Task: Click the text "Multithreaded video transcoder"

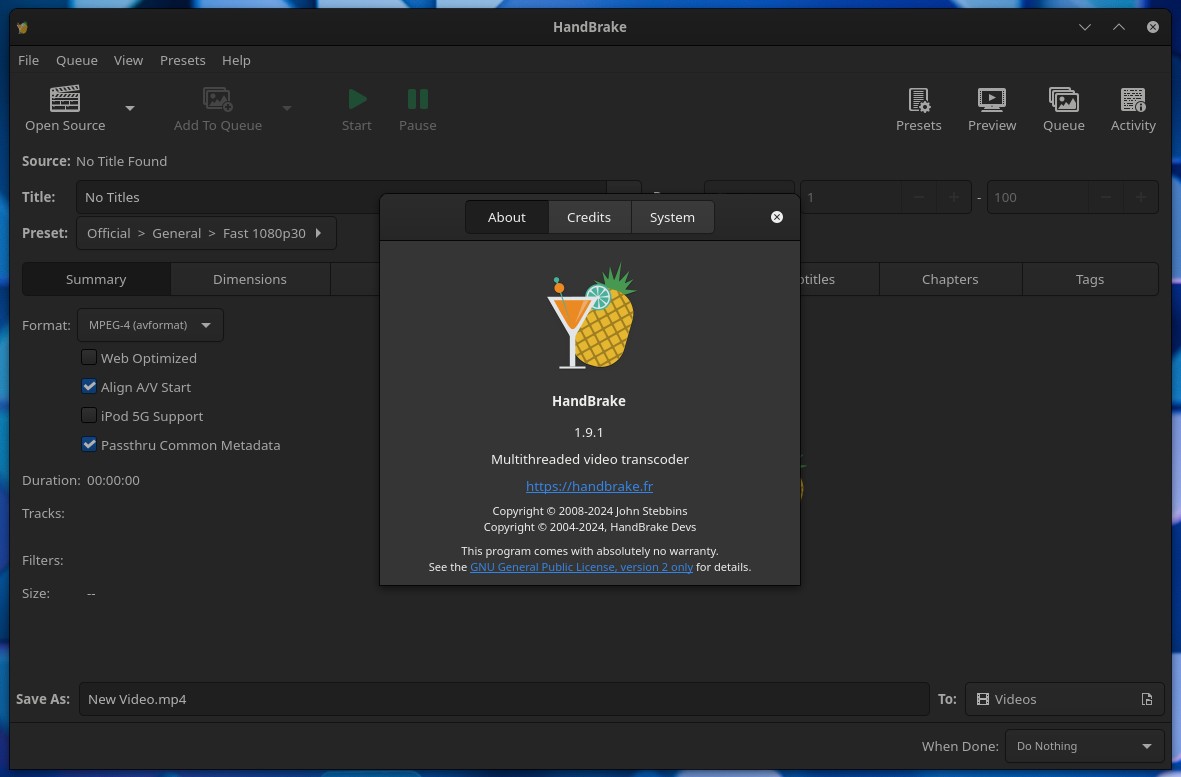Action: [590, 459]
